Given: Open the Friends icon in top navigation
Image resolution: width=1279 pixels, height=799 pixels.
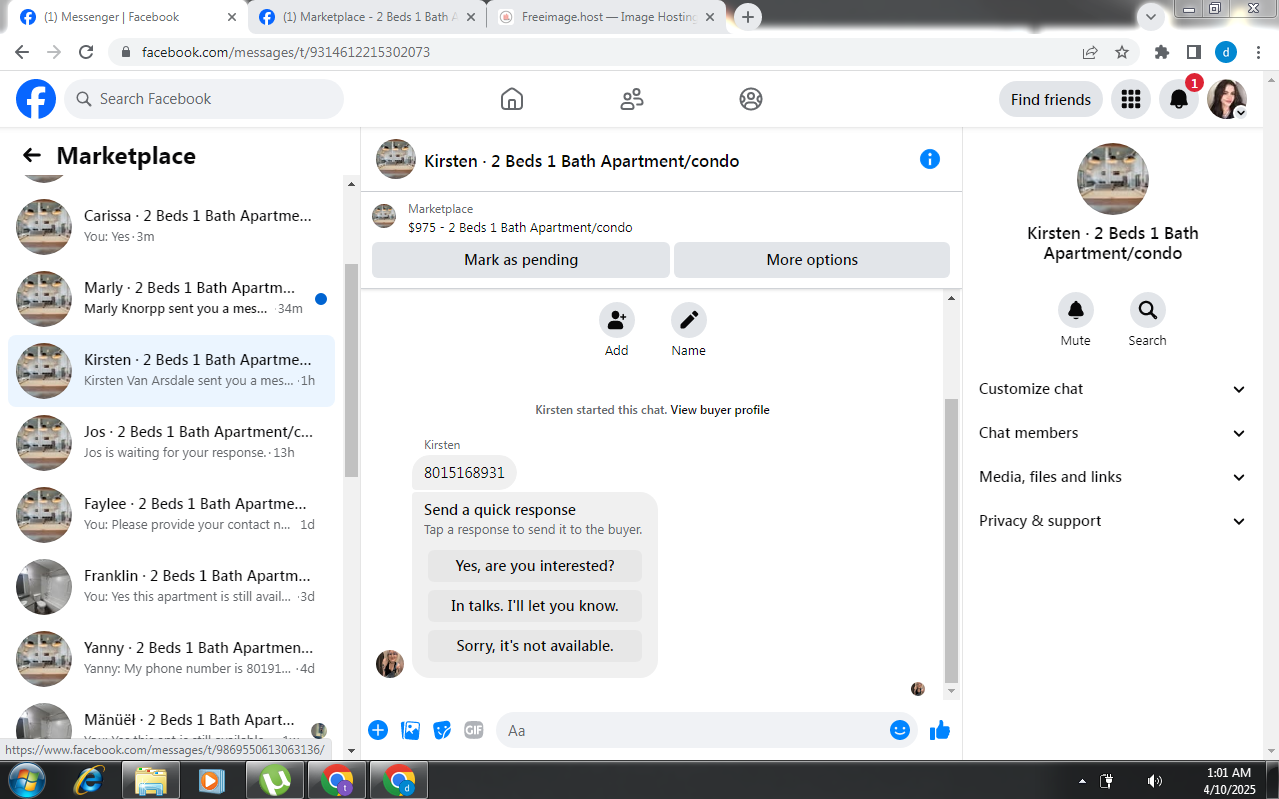Looking at the screenshot, I should (x=632, y=99).
